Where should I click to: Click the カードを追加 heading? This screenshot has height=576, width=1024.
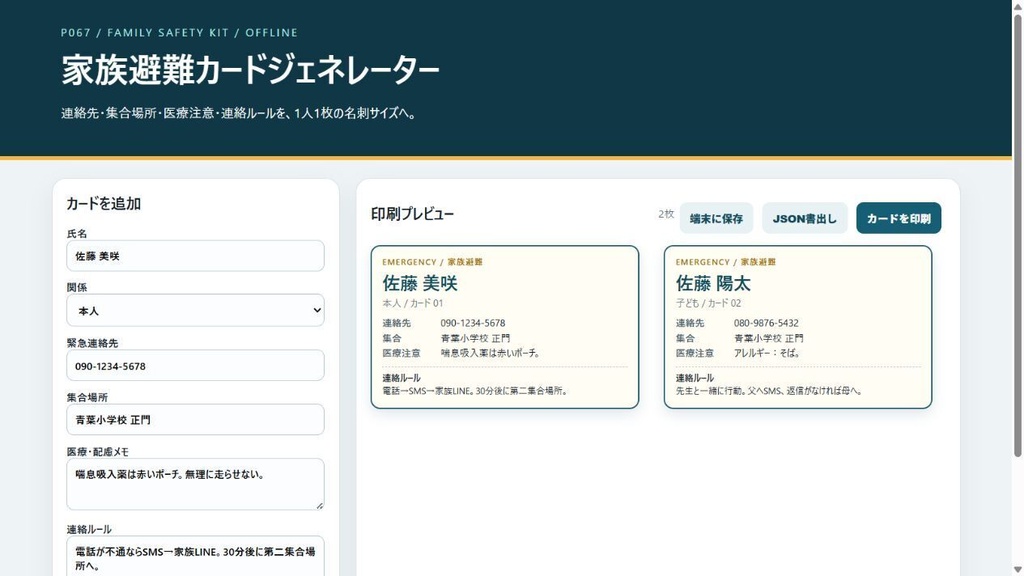pos(104,204)
